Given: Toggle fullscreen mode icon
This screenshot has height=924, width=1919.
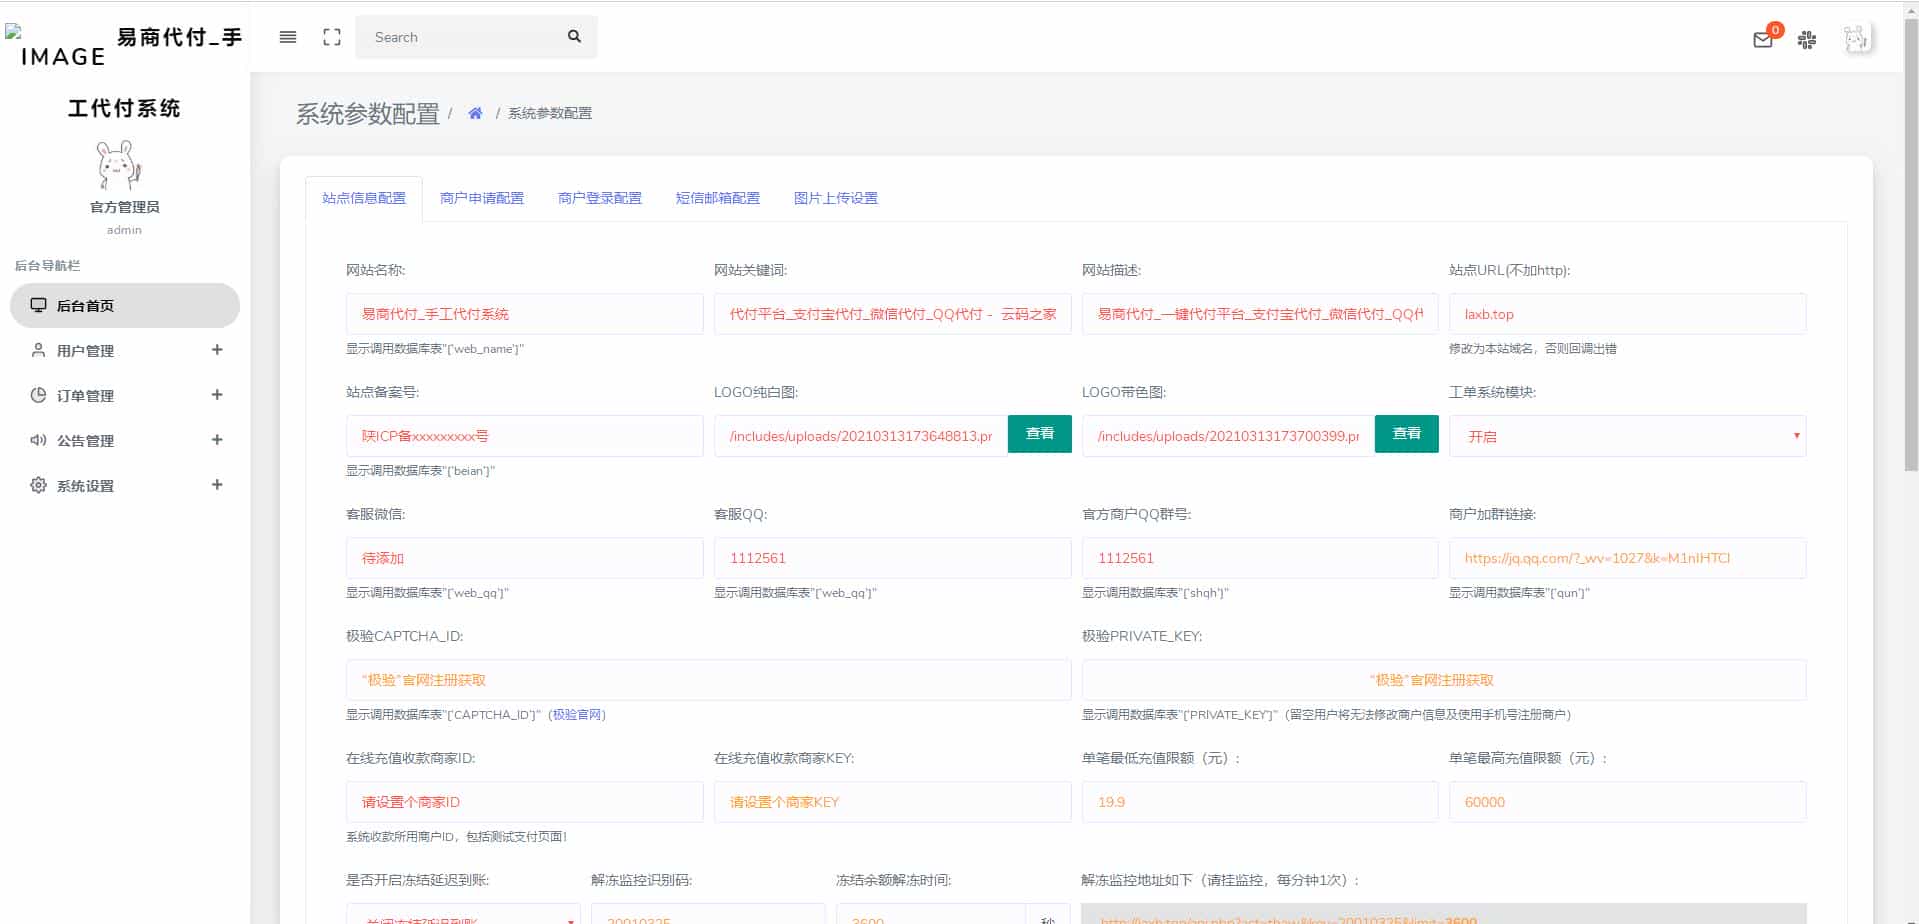Looking at the screenshot, I should tap(332, 37).
